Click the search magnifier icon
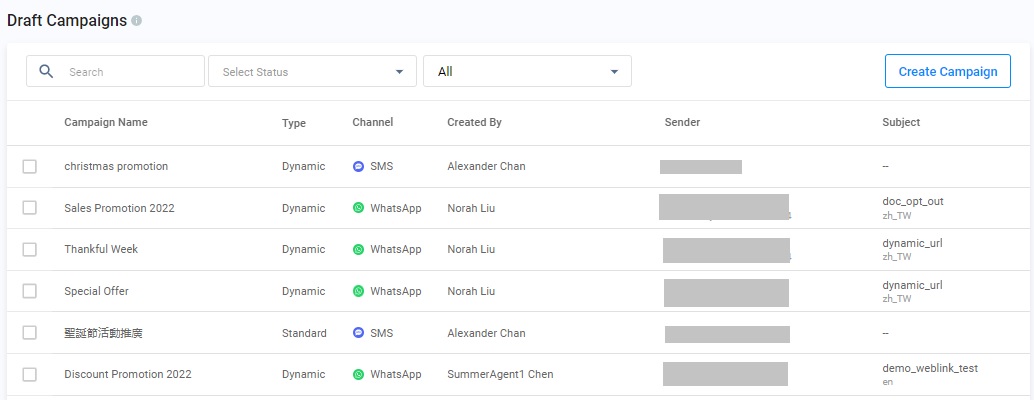This screenshot has height=400, width=1034. pos(45,71)
